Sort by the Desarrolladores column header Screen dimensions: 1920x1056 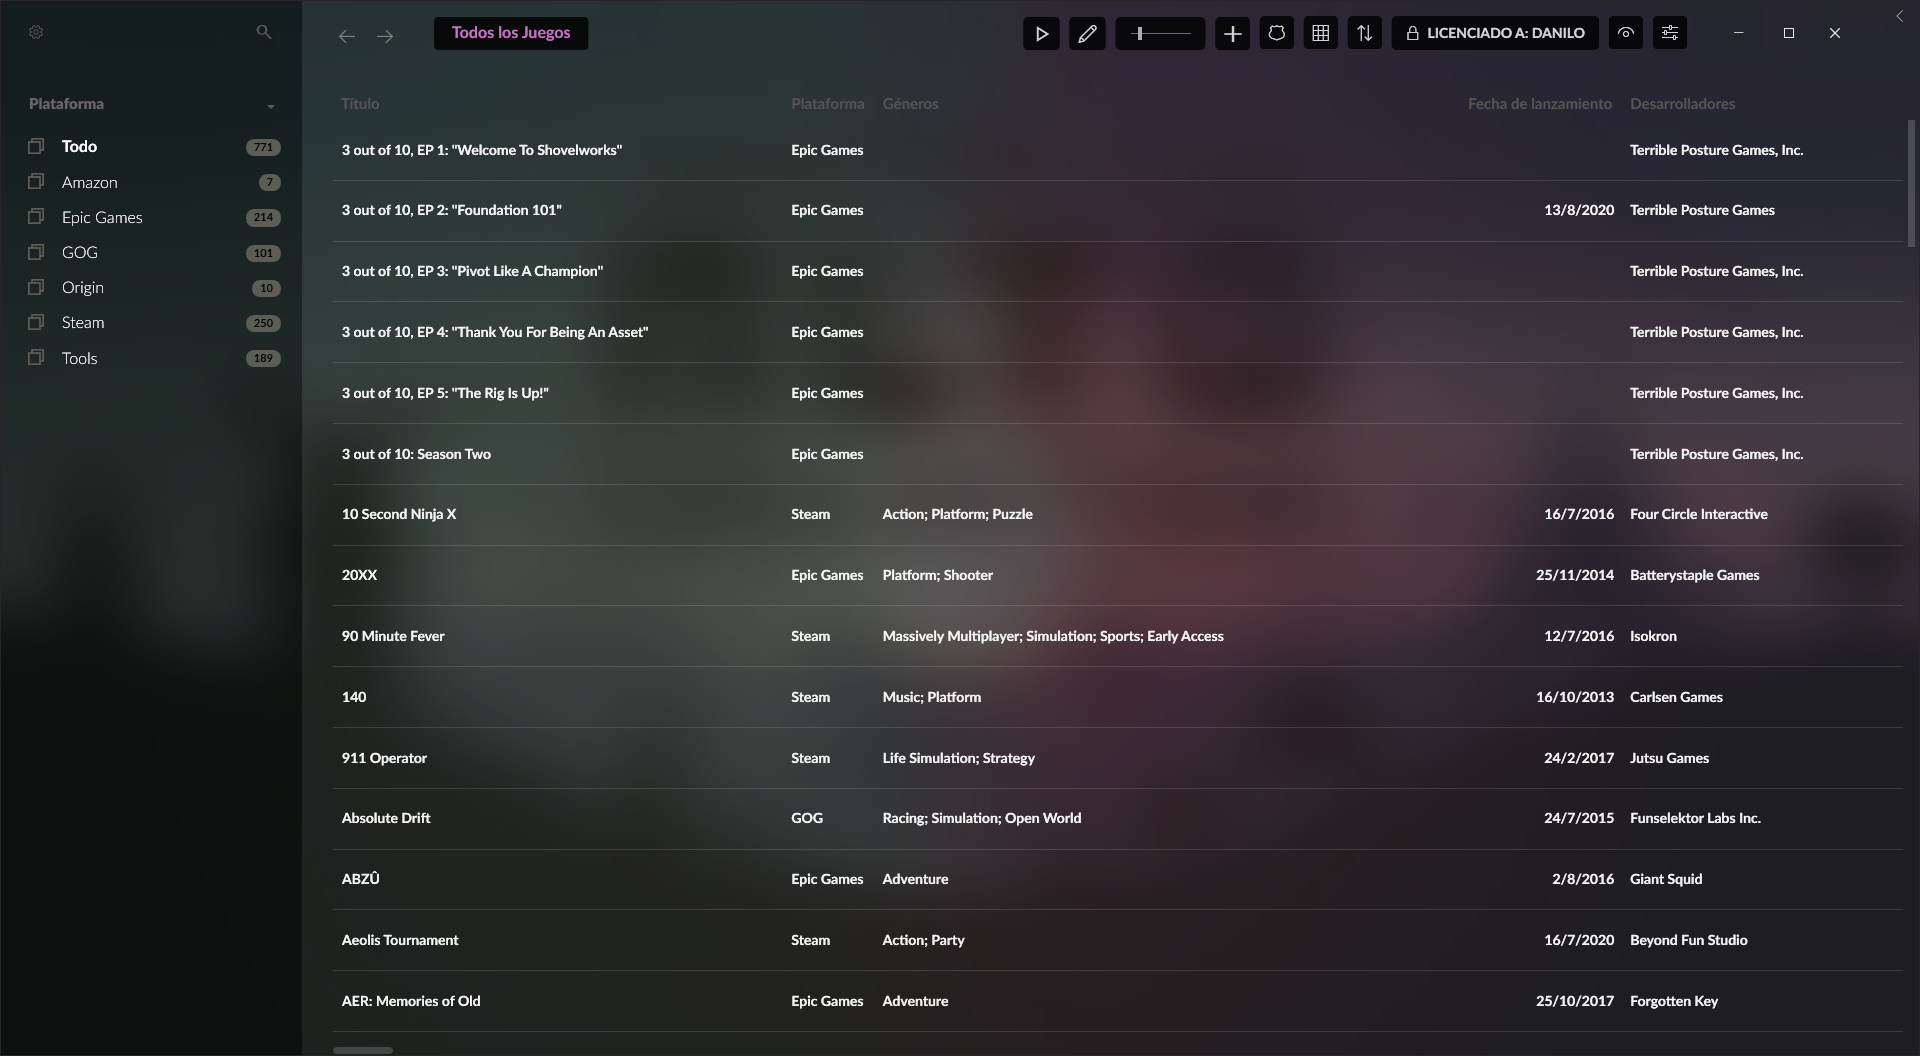click(1682, 104)
